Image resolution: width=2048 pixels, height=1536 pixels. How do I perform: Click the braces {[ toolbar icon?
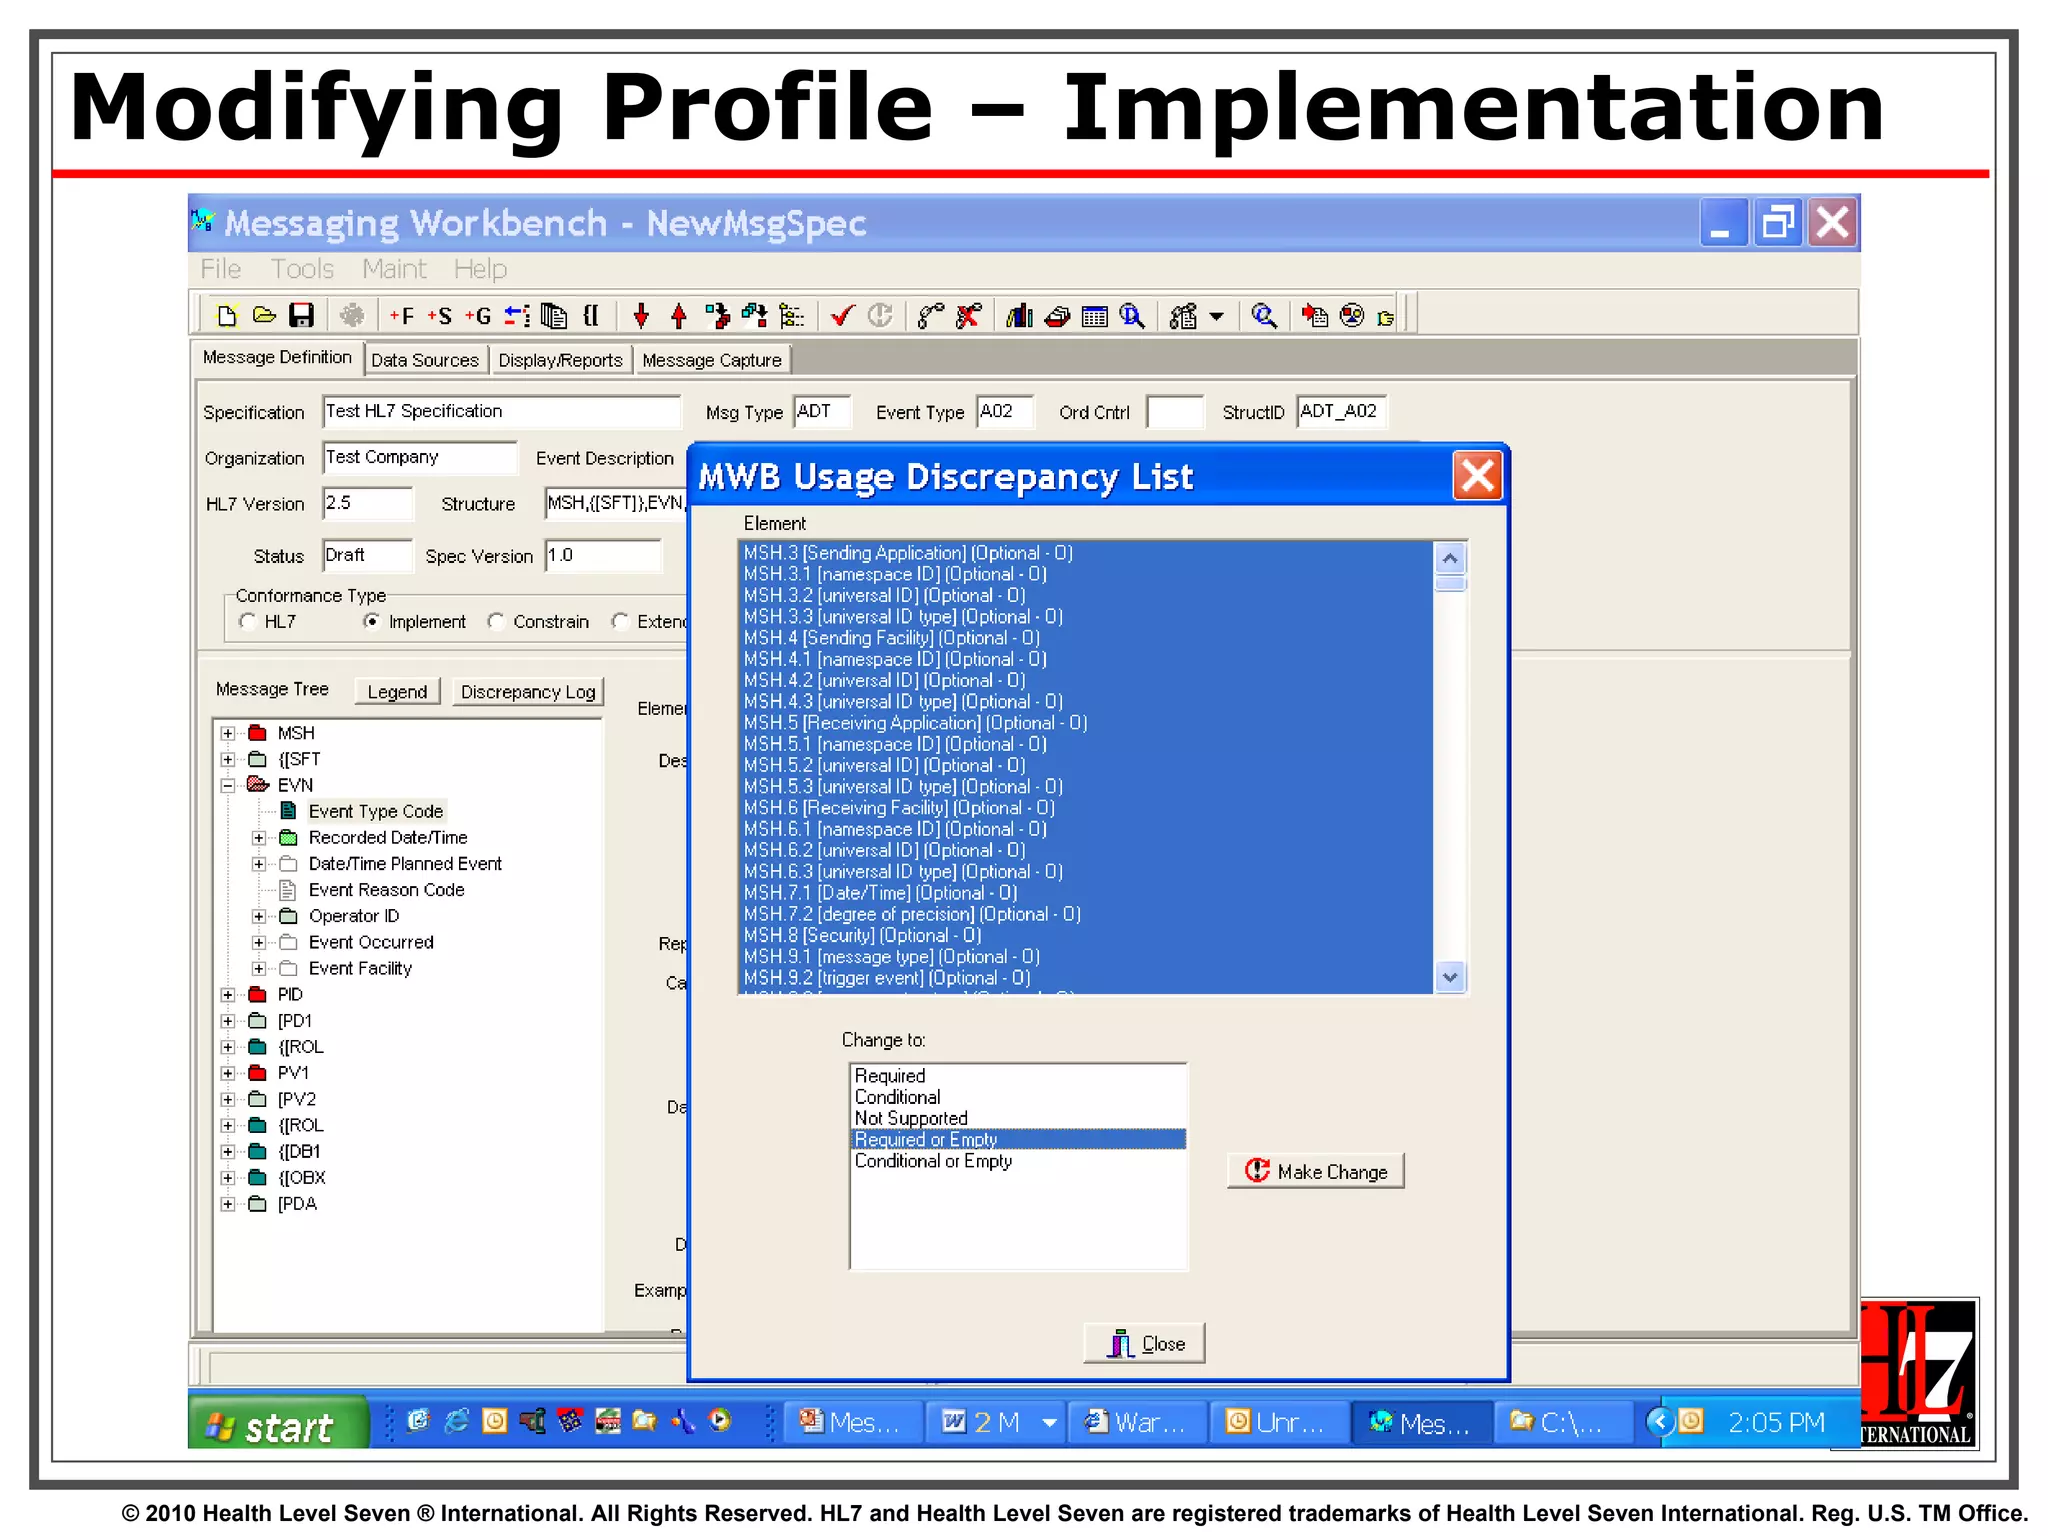click(591, 316)
